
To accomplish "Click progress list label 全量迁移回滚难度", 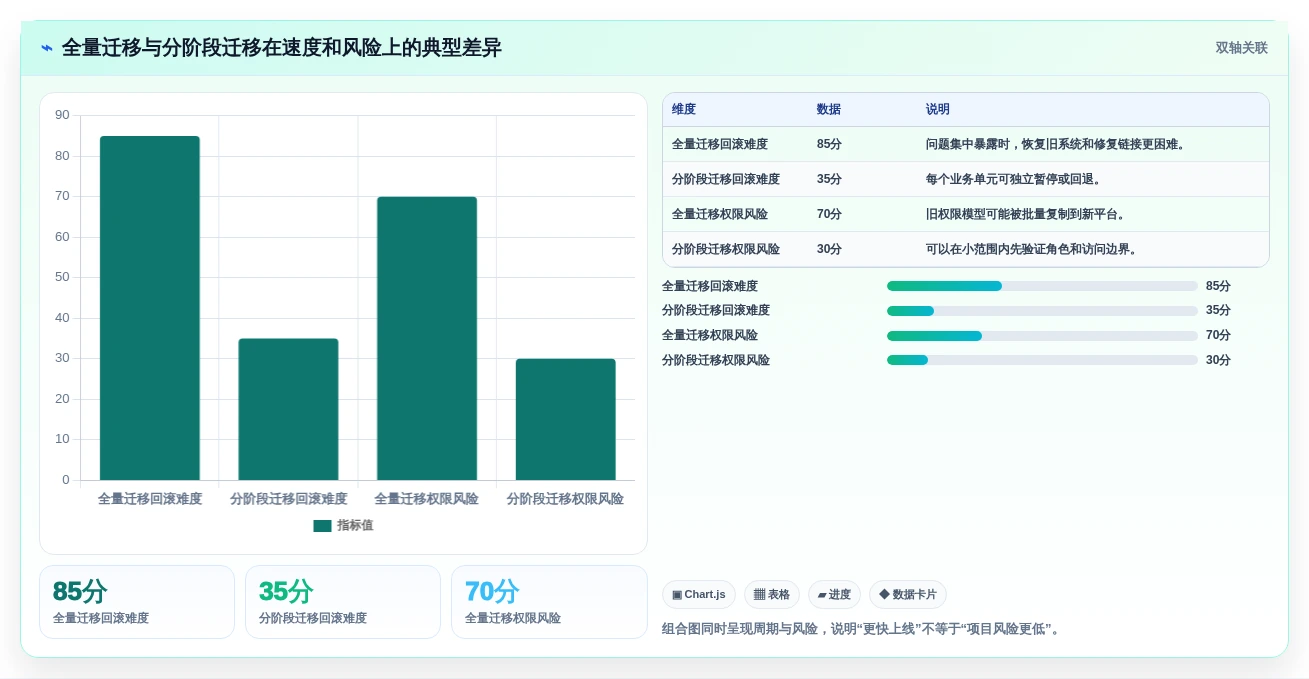I will click(x=710, y=286).
